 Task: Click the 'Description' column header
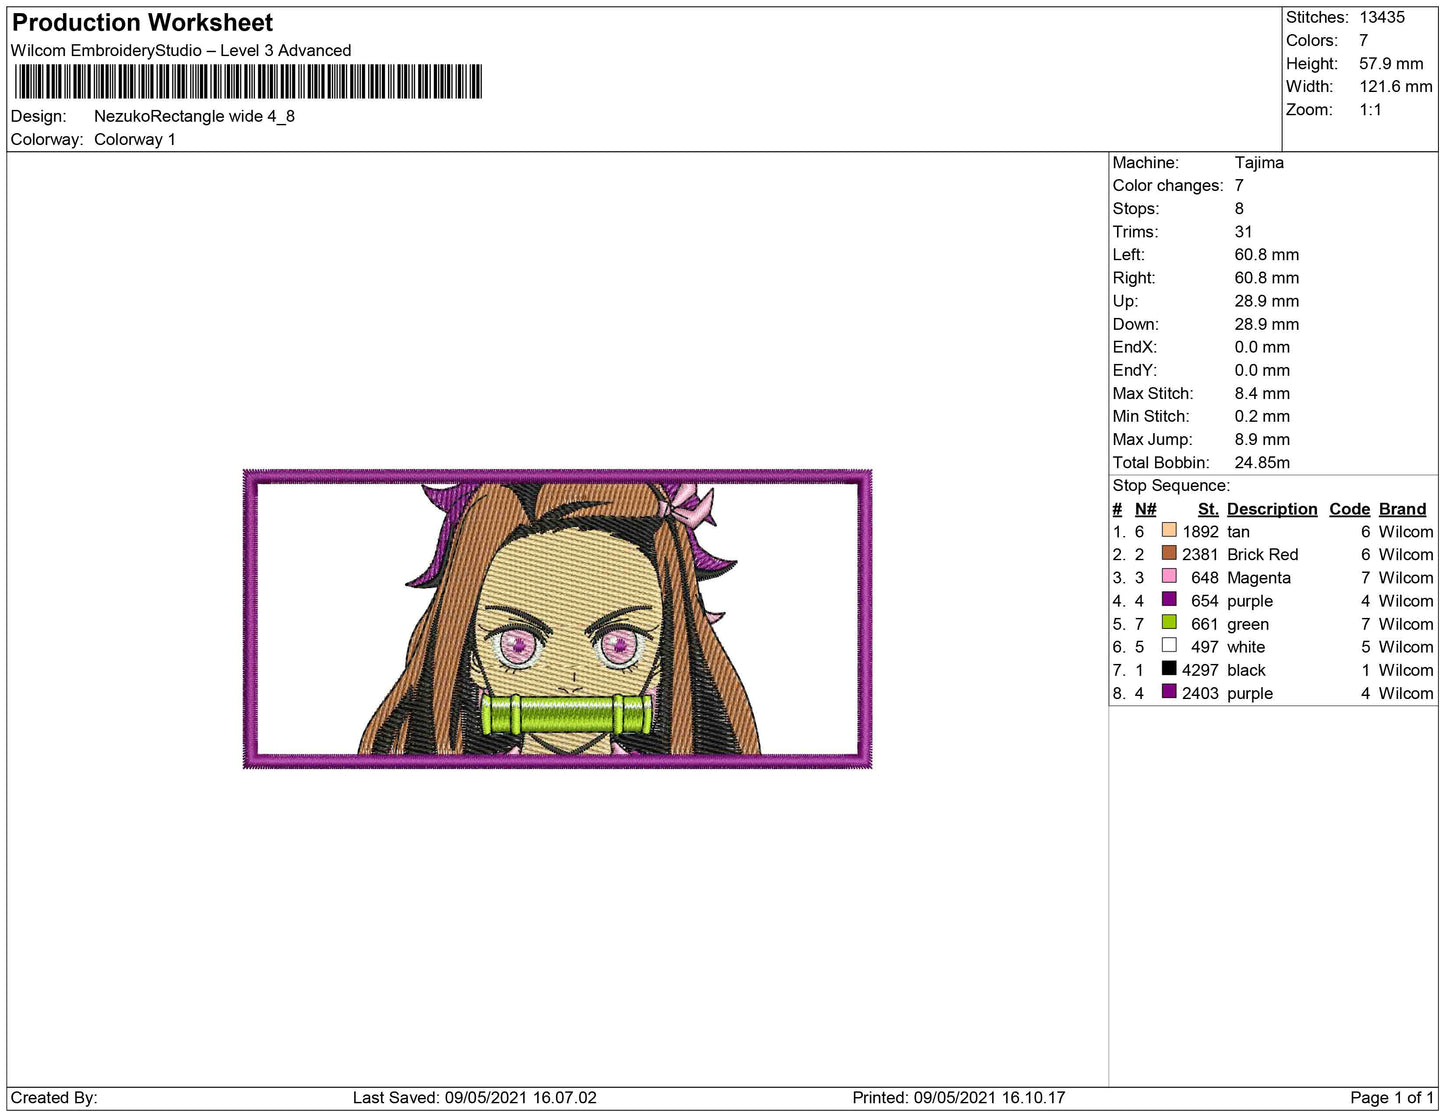pos(1272,509)
